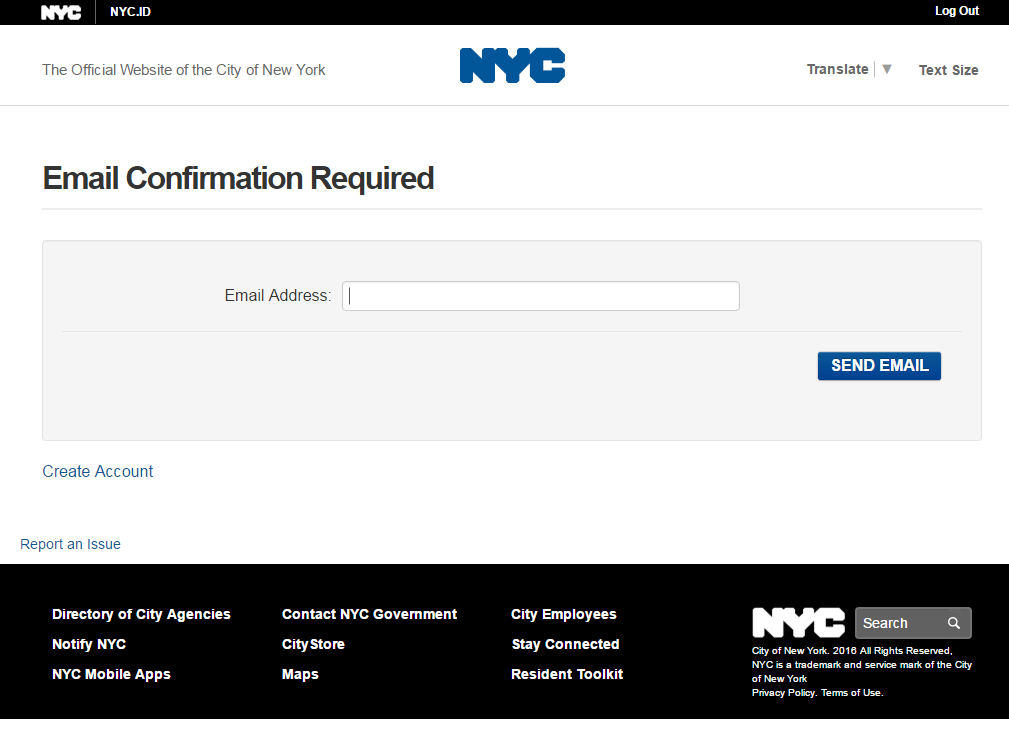Click the footer Search text field

(x=897, y=623)
